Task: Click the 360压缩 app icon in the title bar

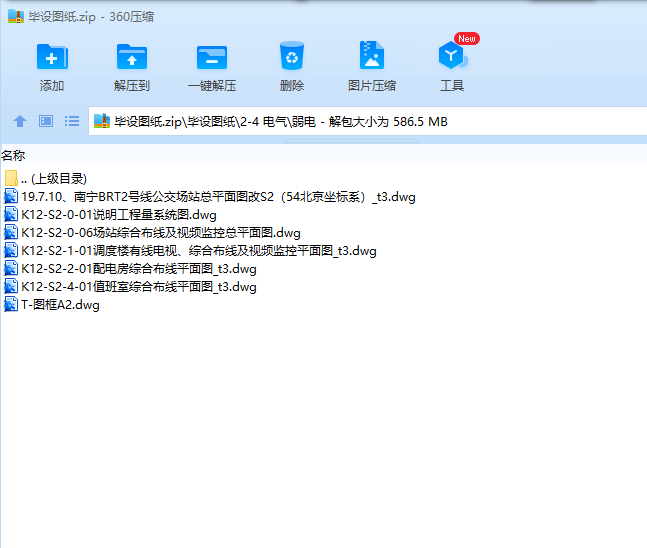Action: click(16, 17)
